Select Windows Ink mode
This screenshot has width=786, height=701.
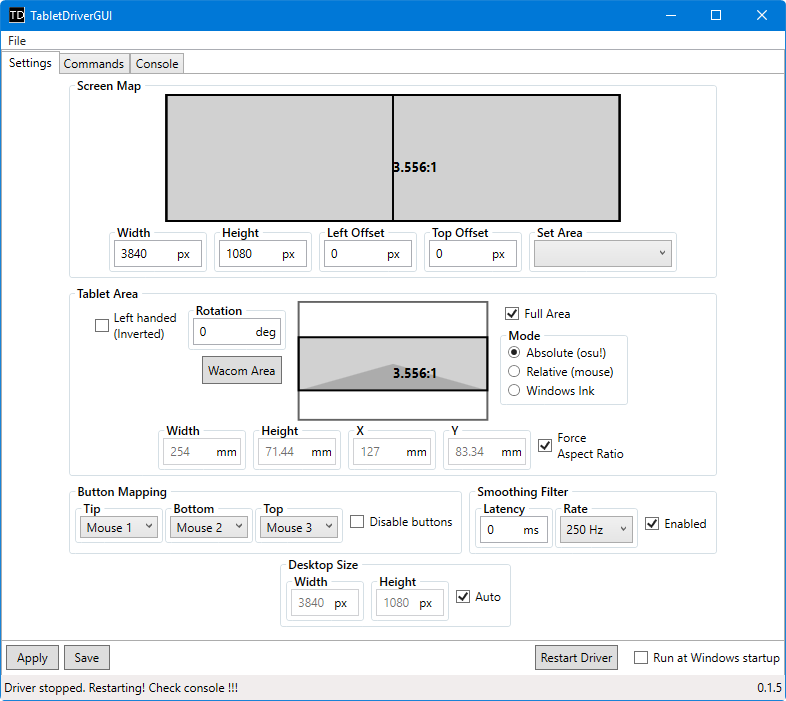pos(514,390)
